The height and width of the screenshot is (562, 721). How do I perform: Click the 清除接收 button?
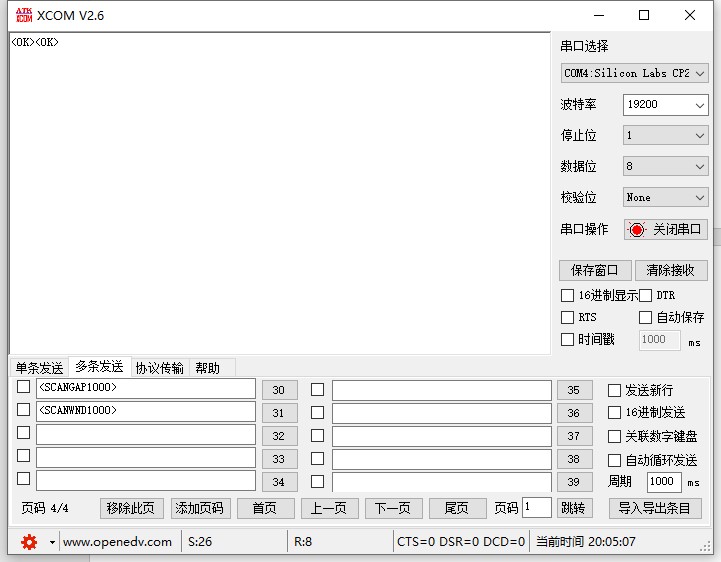click(x=670, y=270)
